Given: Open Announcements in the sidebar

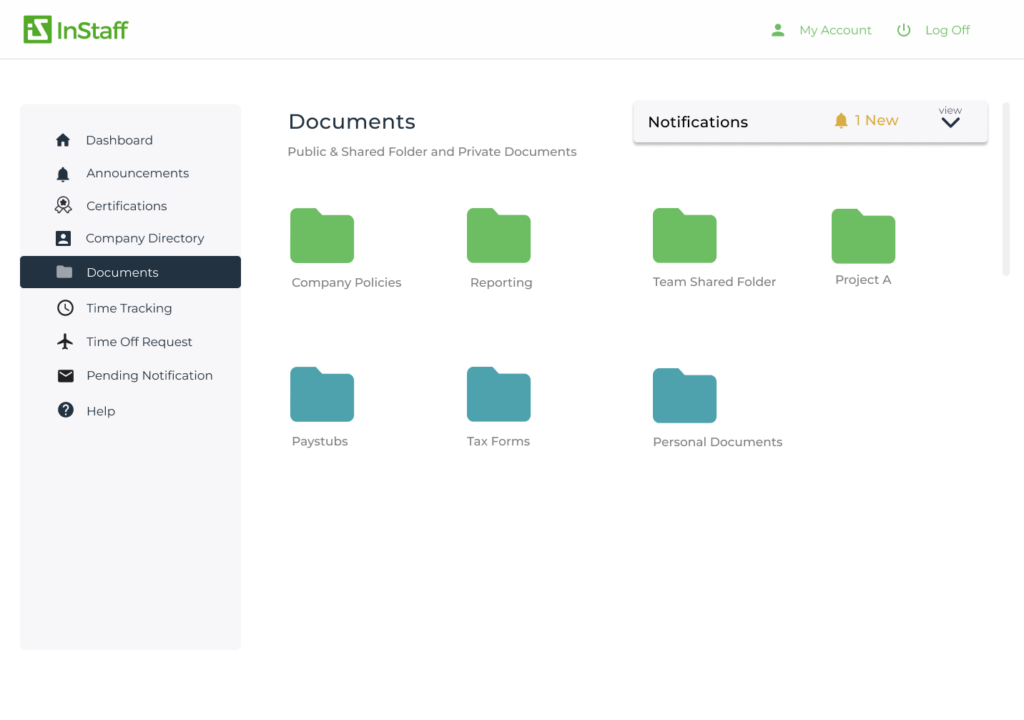Looking at the screenshot, I should pos(138,173).
